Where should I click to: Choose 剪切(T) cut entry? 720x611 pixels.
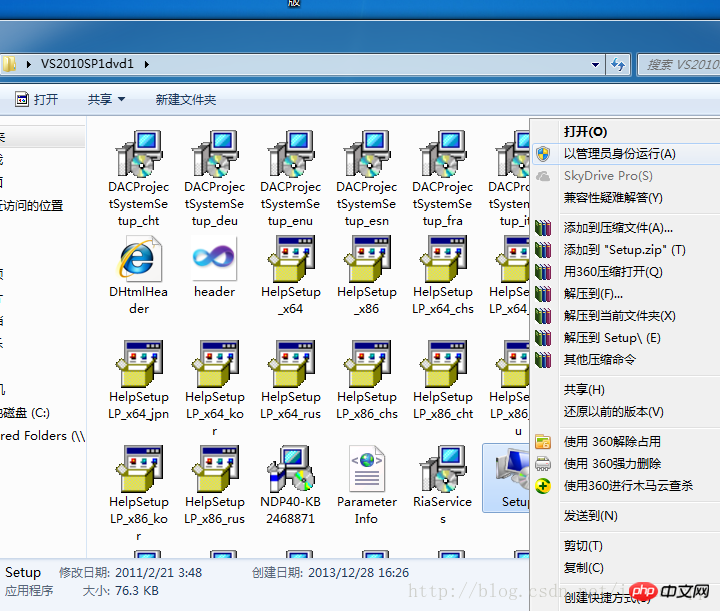(x=583, y=546)
